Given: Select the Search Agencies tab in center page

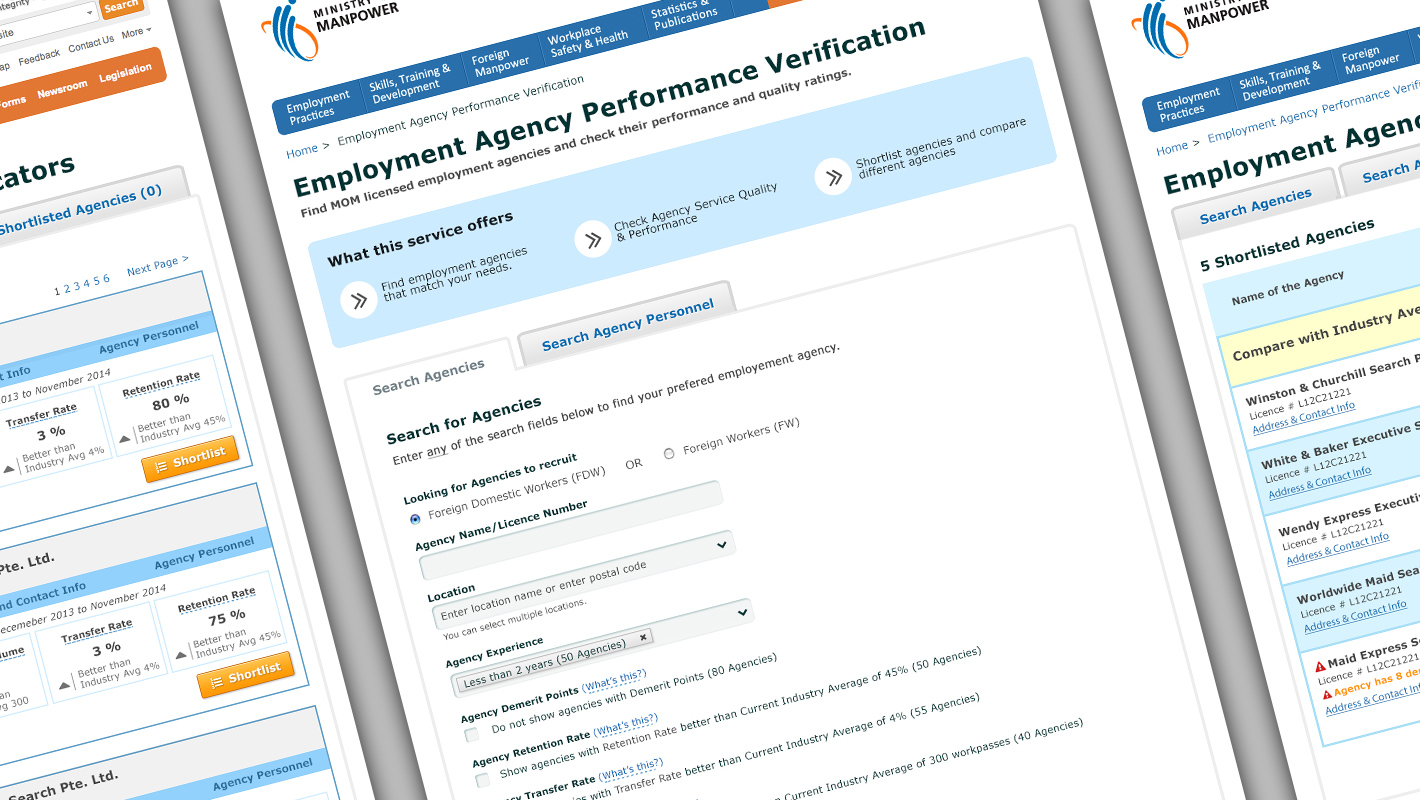Looking at the screenshot, I should point(428,377).
